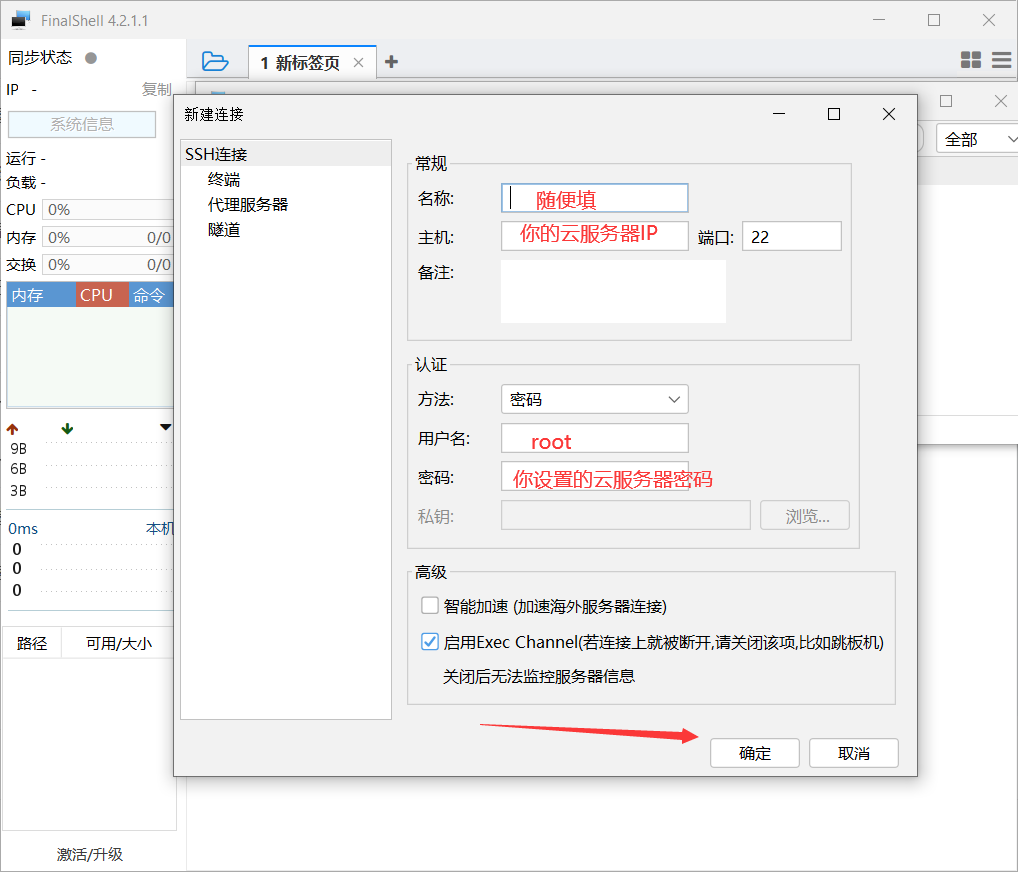Click the 内存 usage progress bar
Viewport: 1018px width, 872px height.
click(x=108, y=238)
